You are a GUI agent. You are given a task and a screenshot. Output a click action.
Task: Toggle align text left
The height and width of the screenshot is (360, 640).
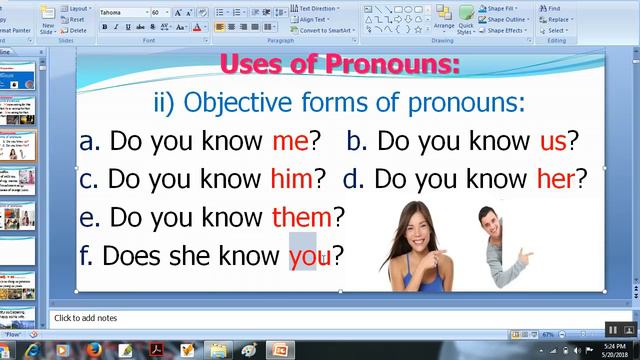220,27
